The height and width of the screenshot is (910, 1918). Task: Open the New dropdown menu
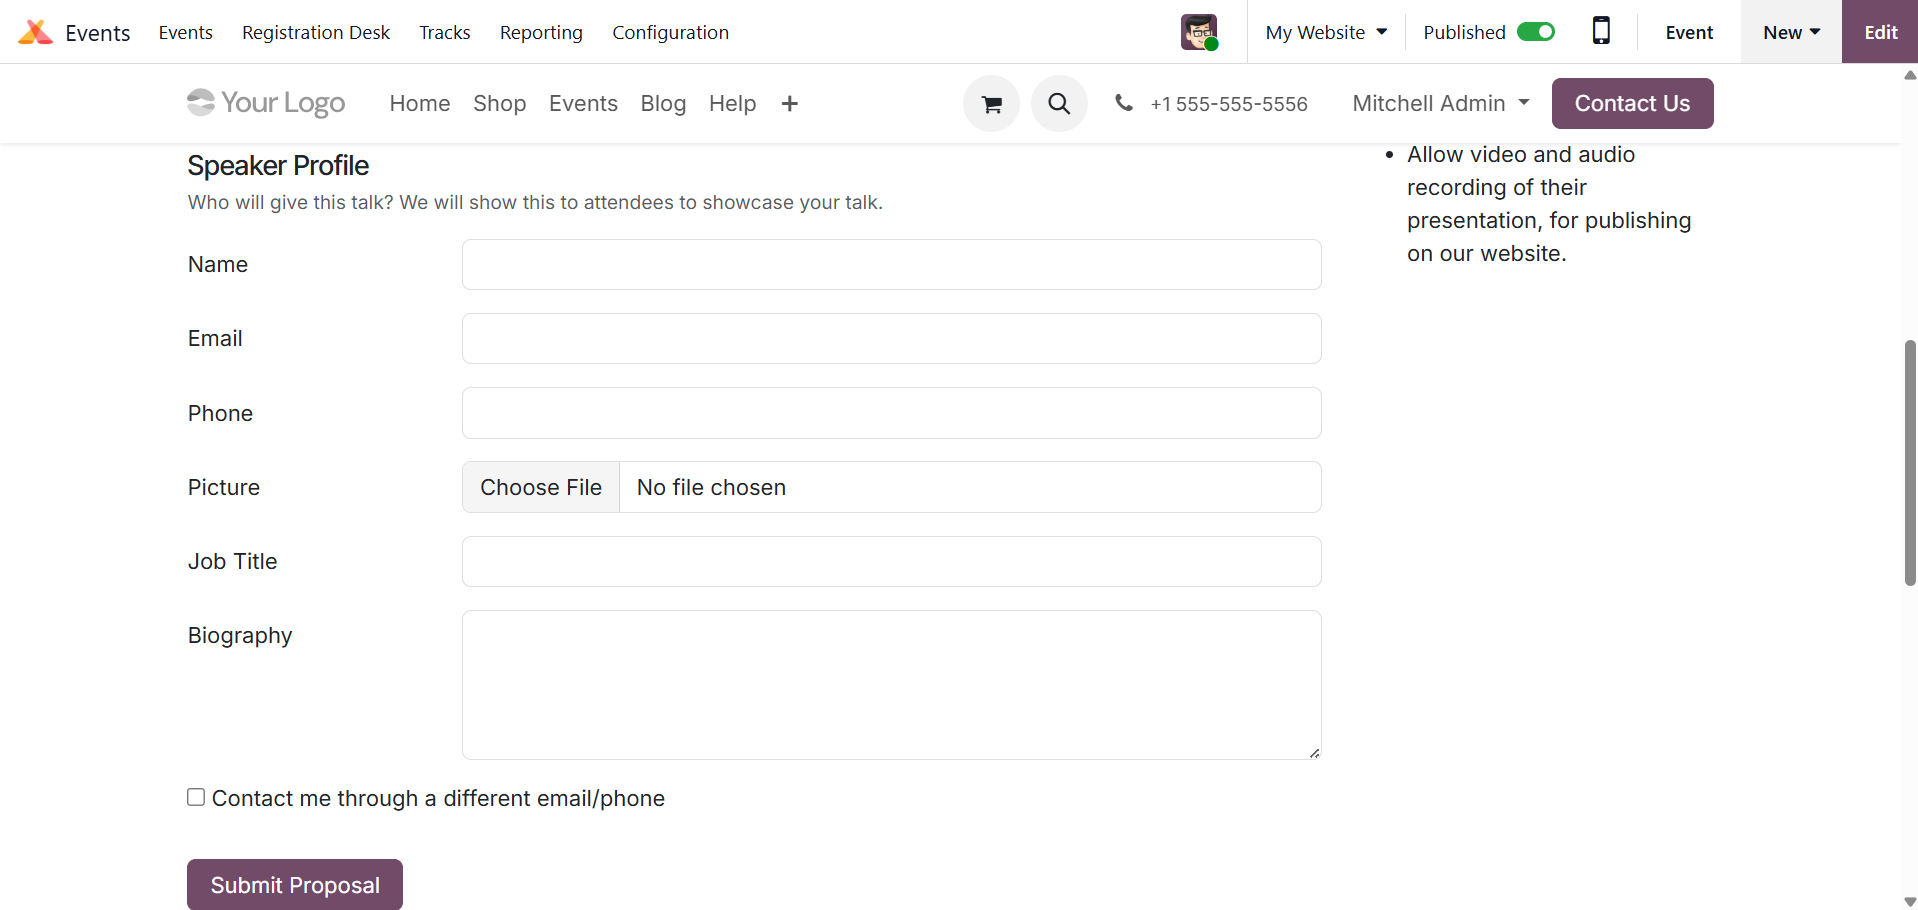[1791, 32]
